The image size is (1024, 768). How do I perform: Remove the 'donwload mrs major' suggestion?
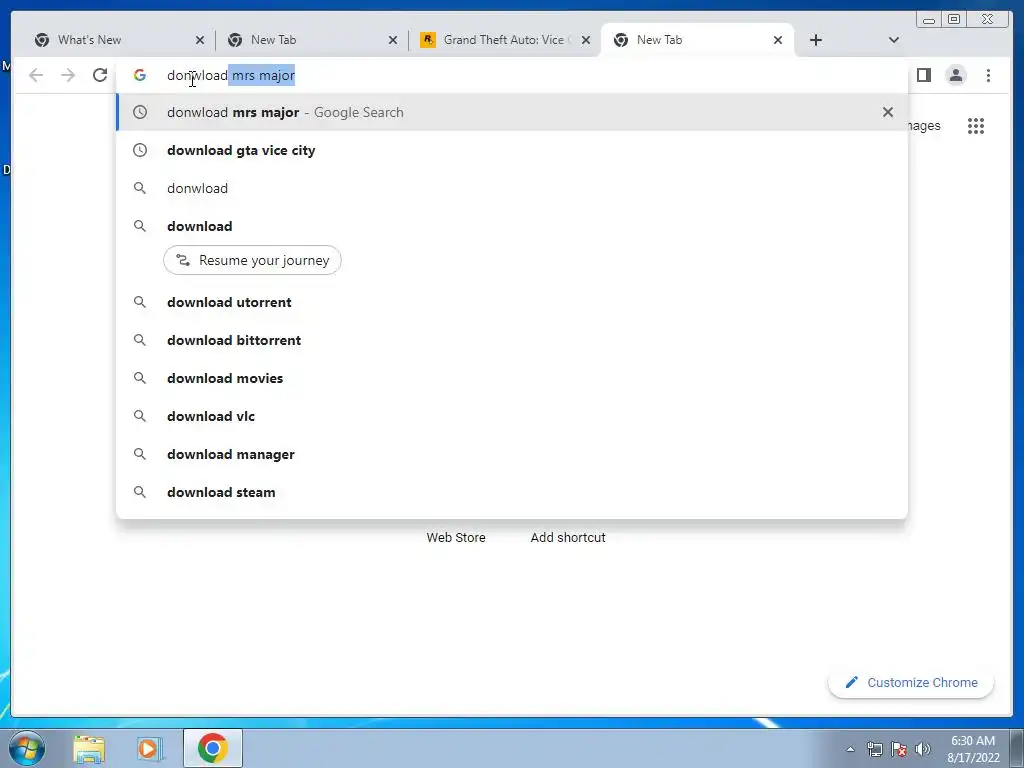click(888, 112)
